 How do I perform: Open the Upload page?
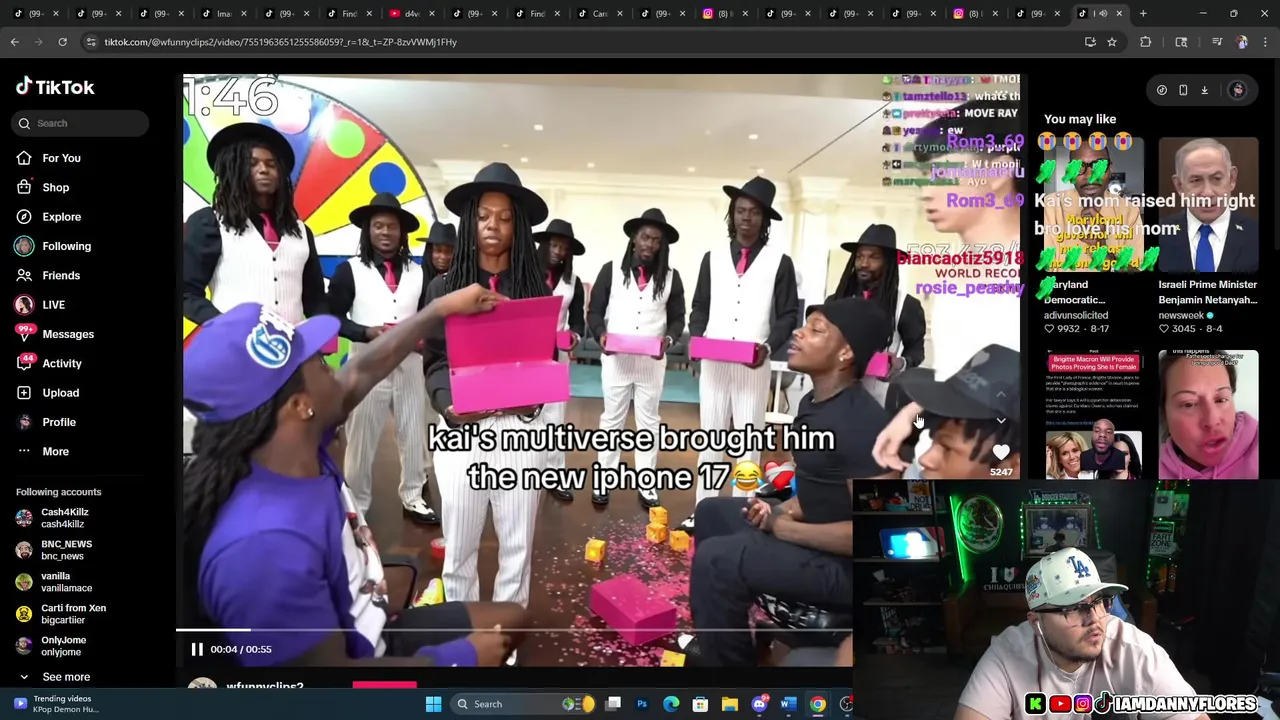47,393
